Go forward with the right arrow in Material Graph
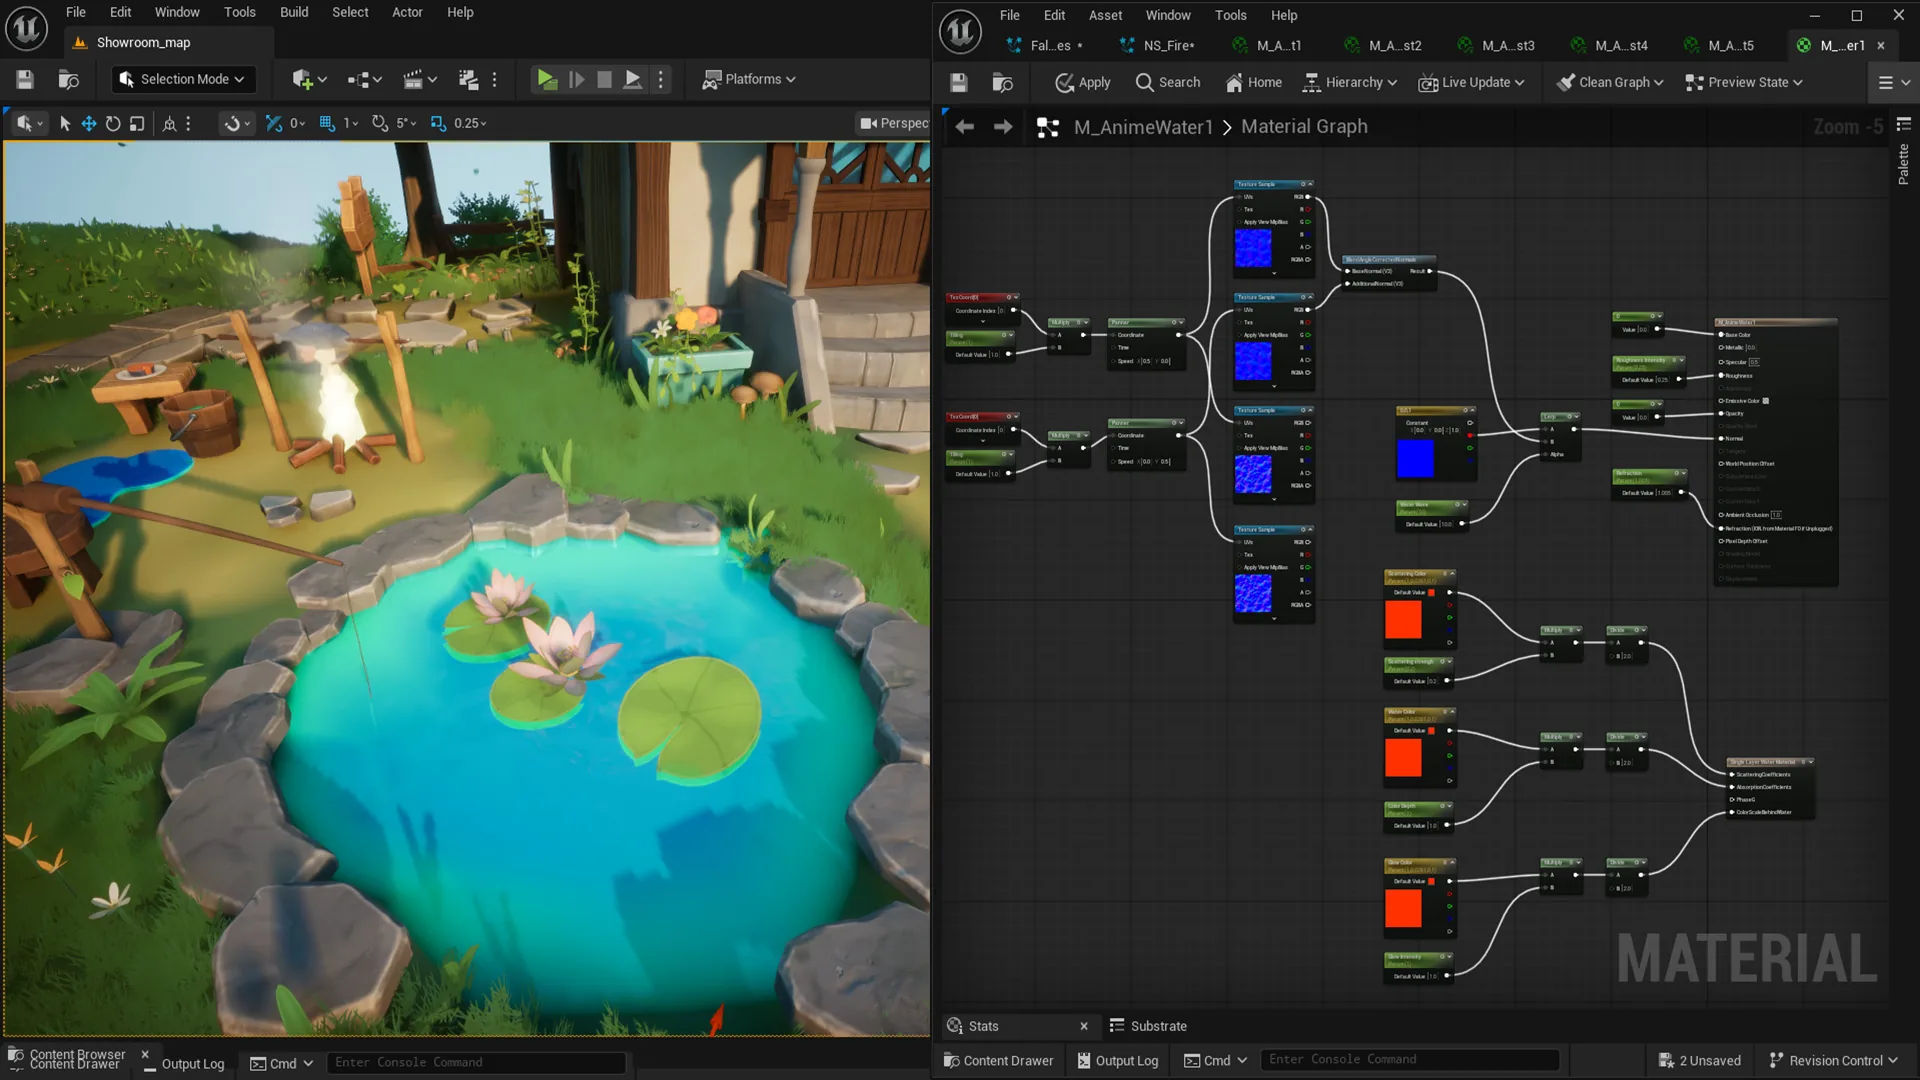 1003,127
